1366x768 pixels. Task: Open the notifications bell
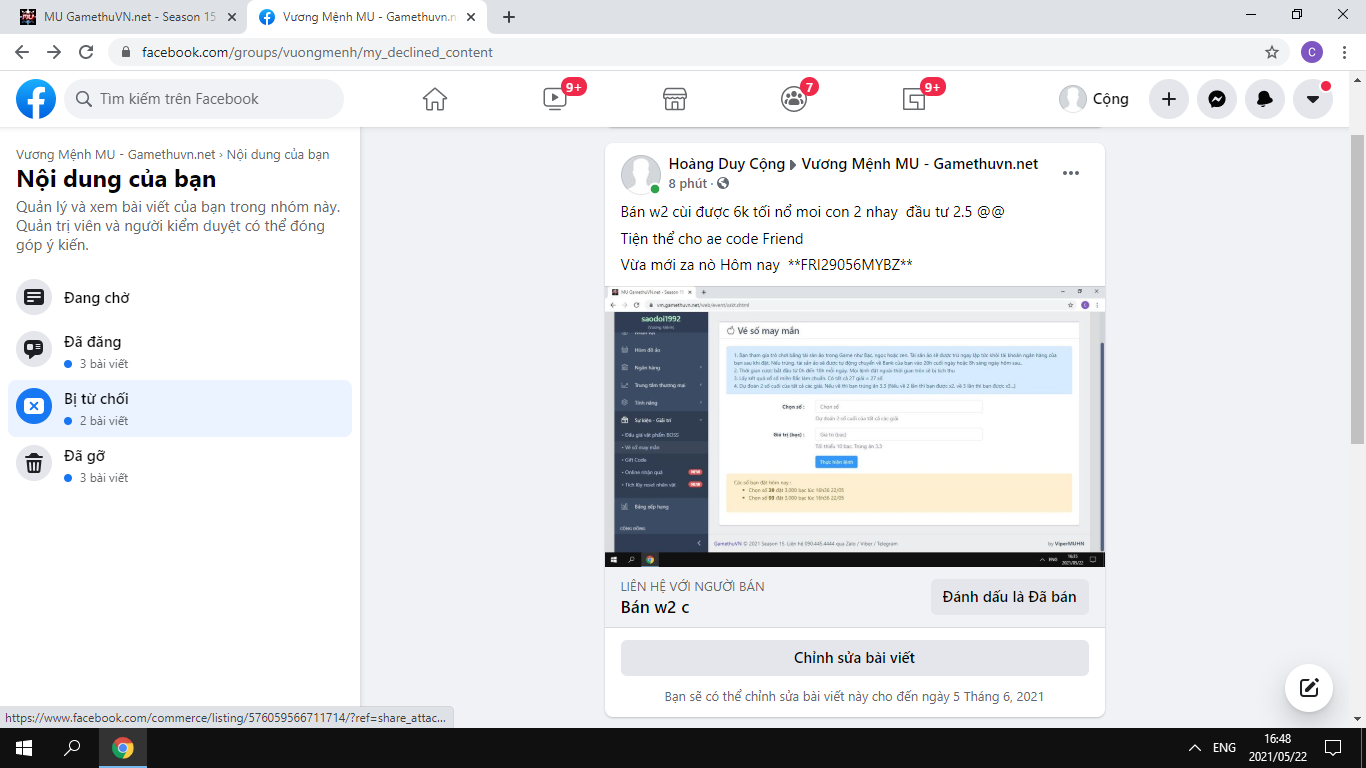point(1264,99)
